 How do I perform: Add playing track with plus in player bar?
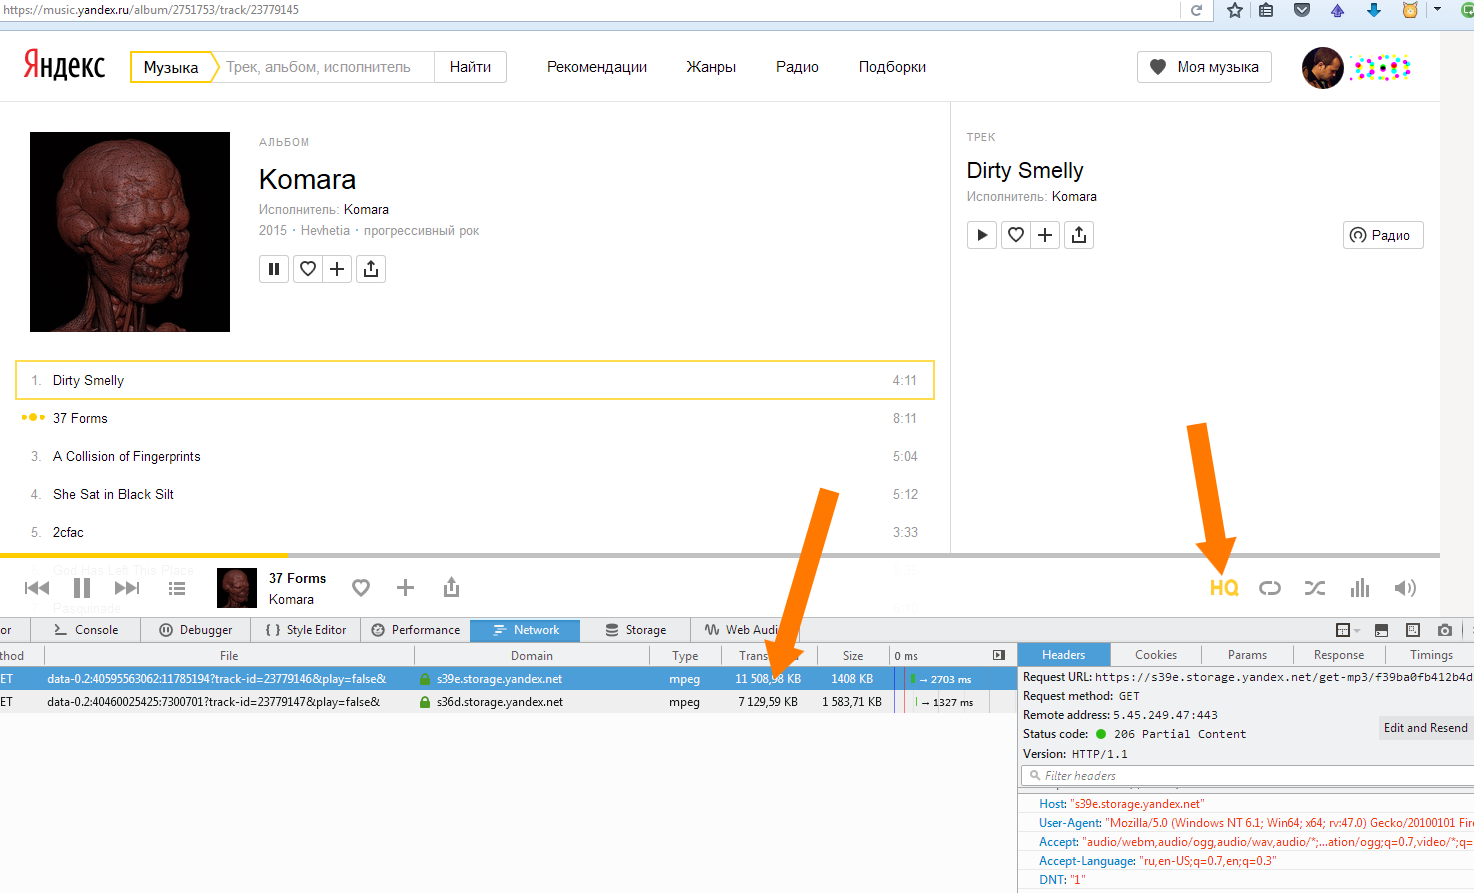click(405, 588)
